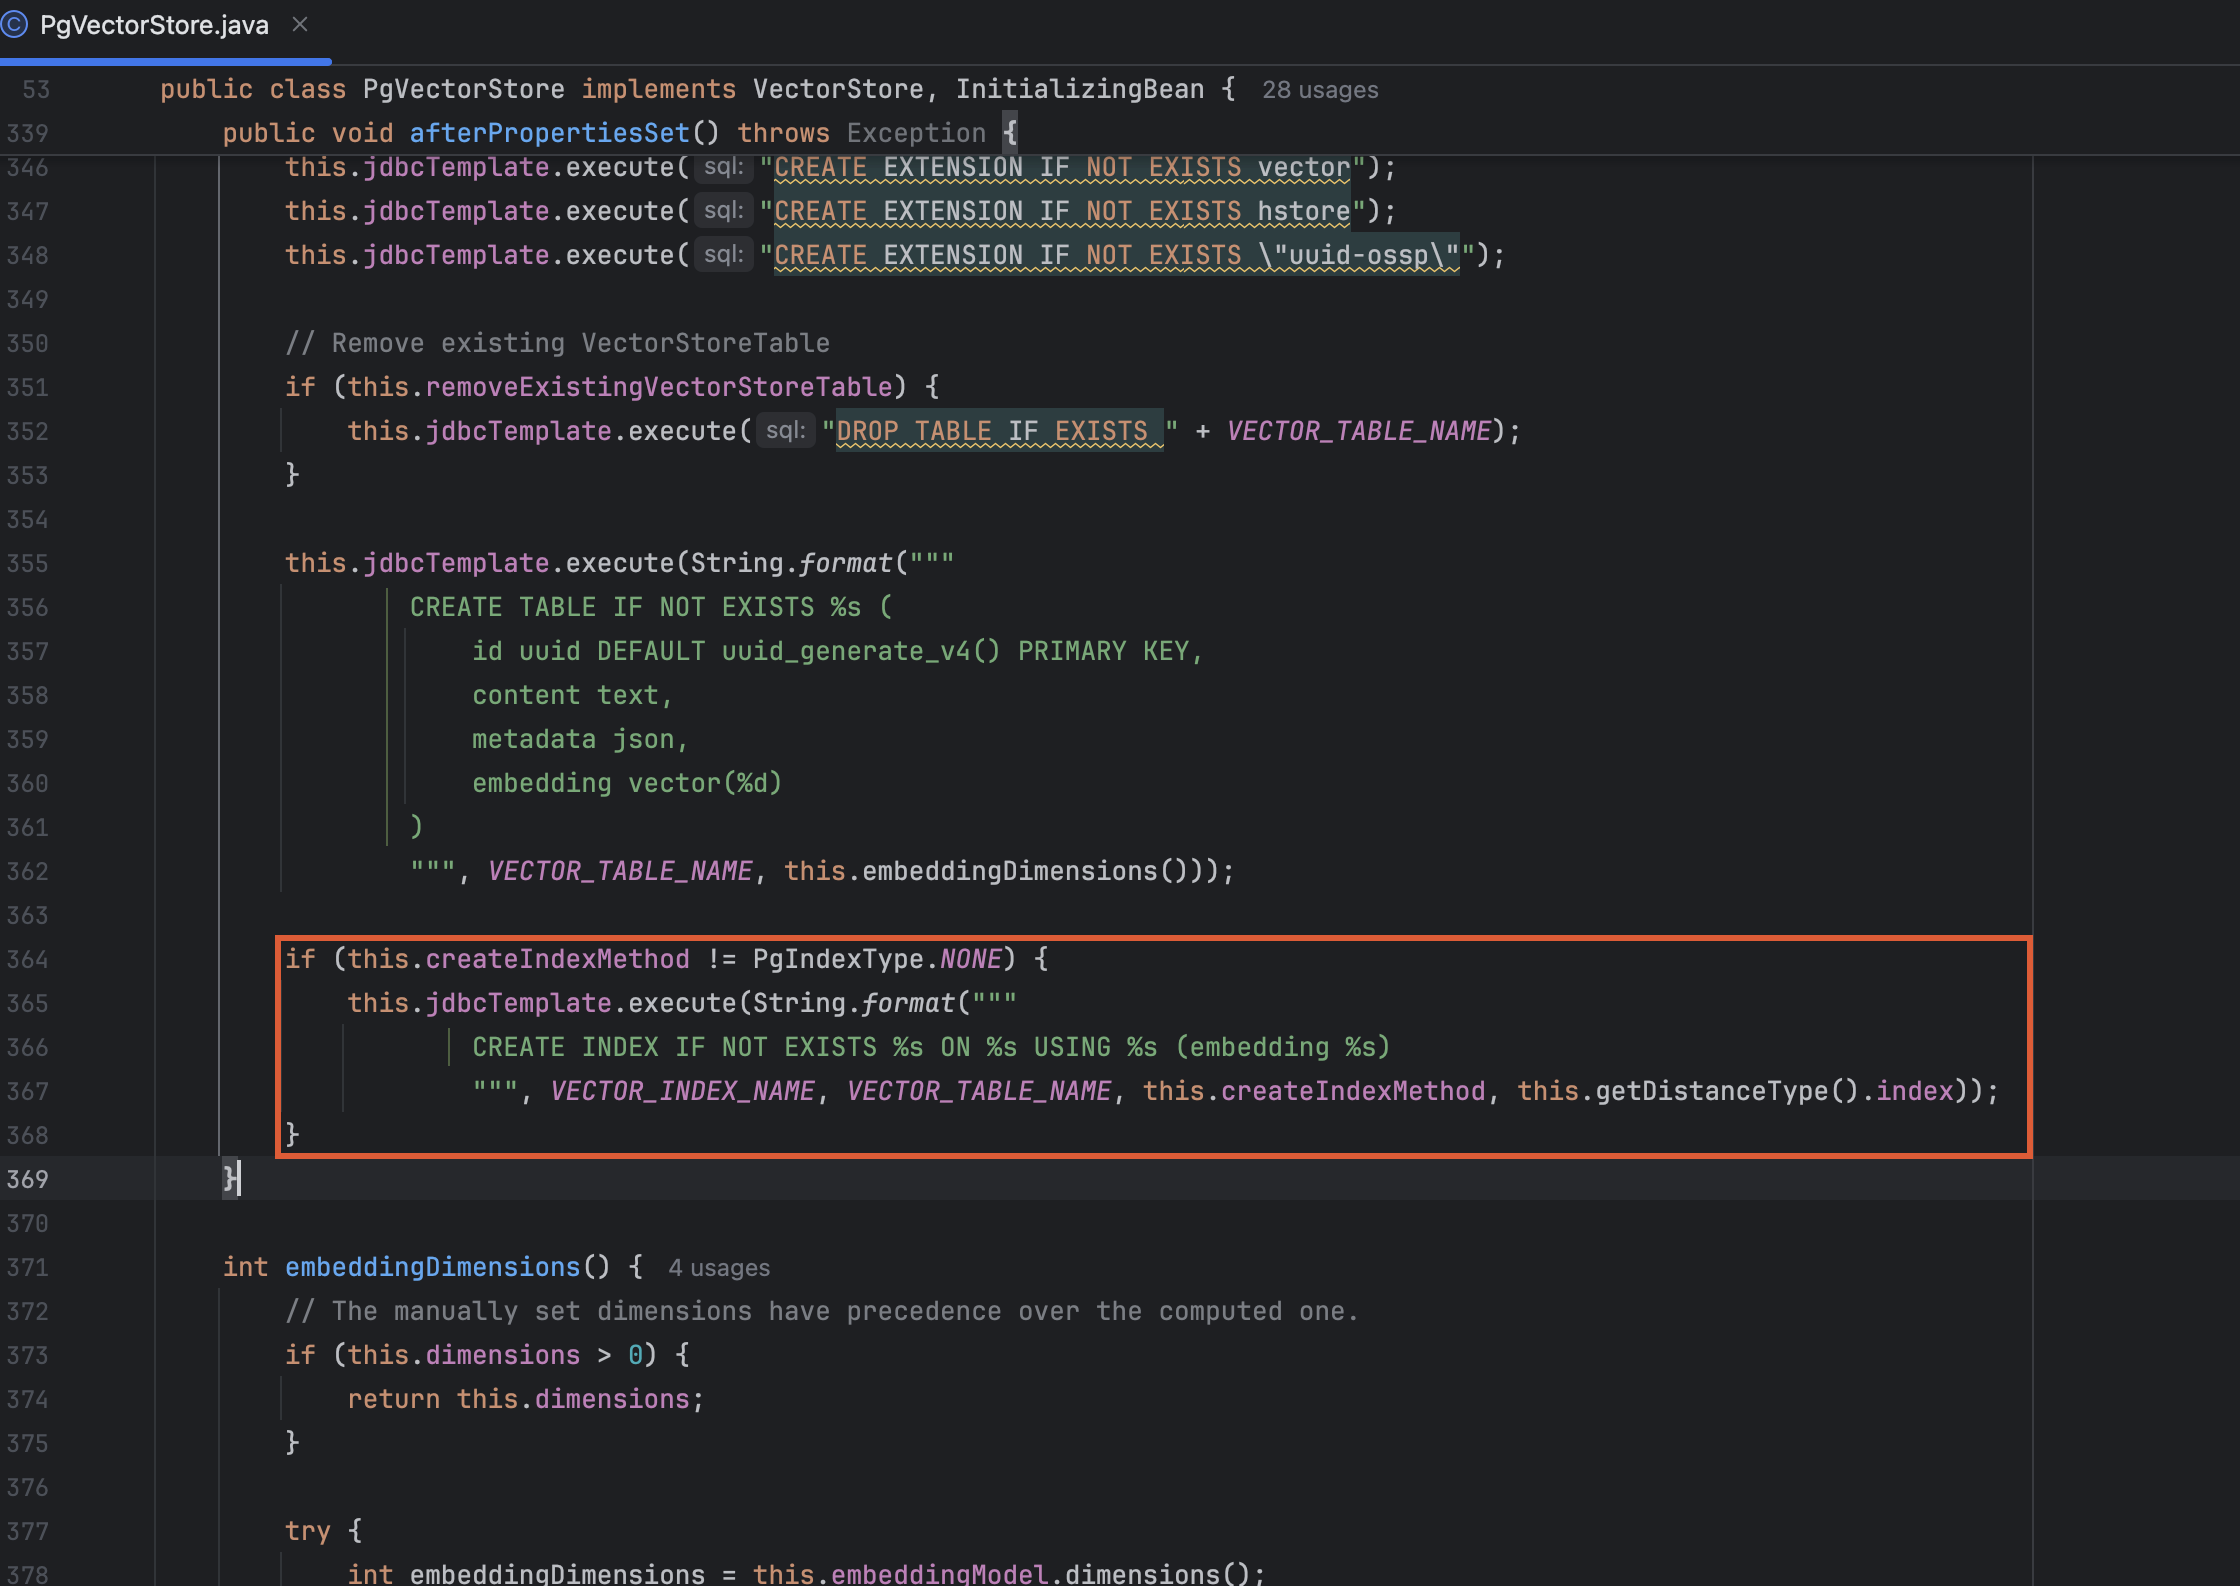The image size is (2240, 1586).
Task: Open the '28 usages' inlay hint
Action: [x=1320, y=90]
